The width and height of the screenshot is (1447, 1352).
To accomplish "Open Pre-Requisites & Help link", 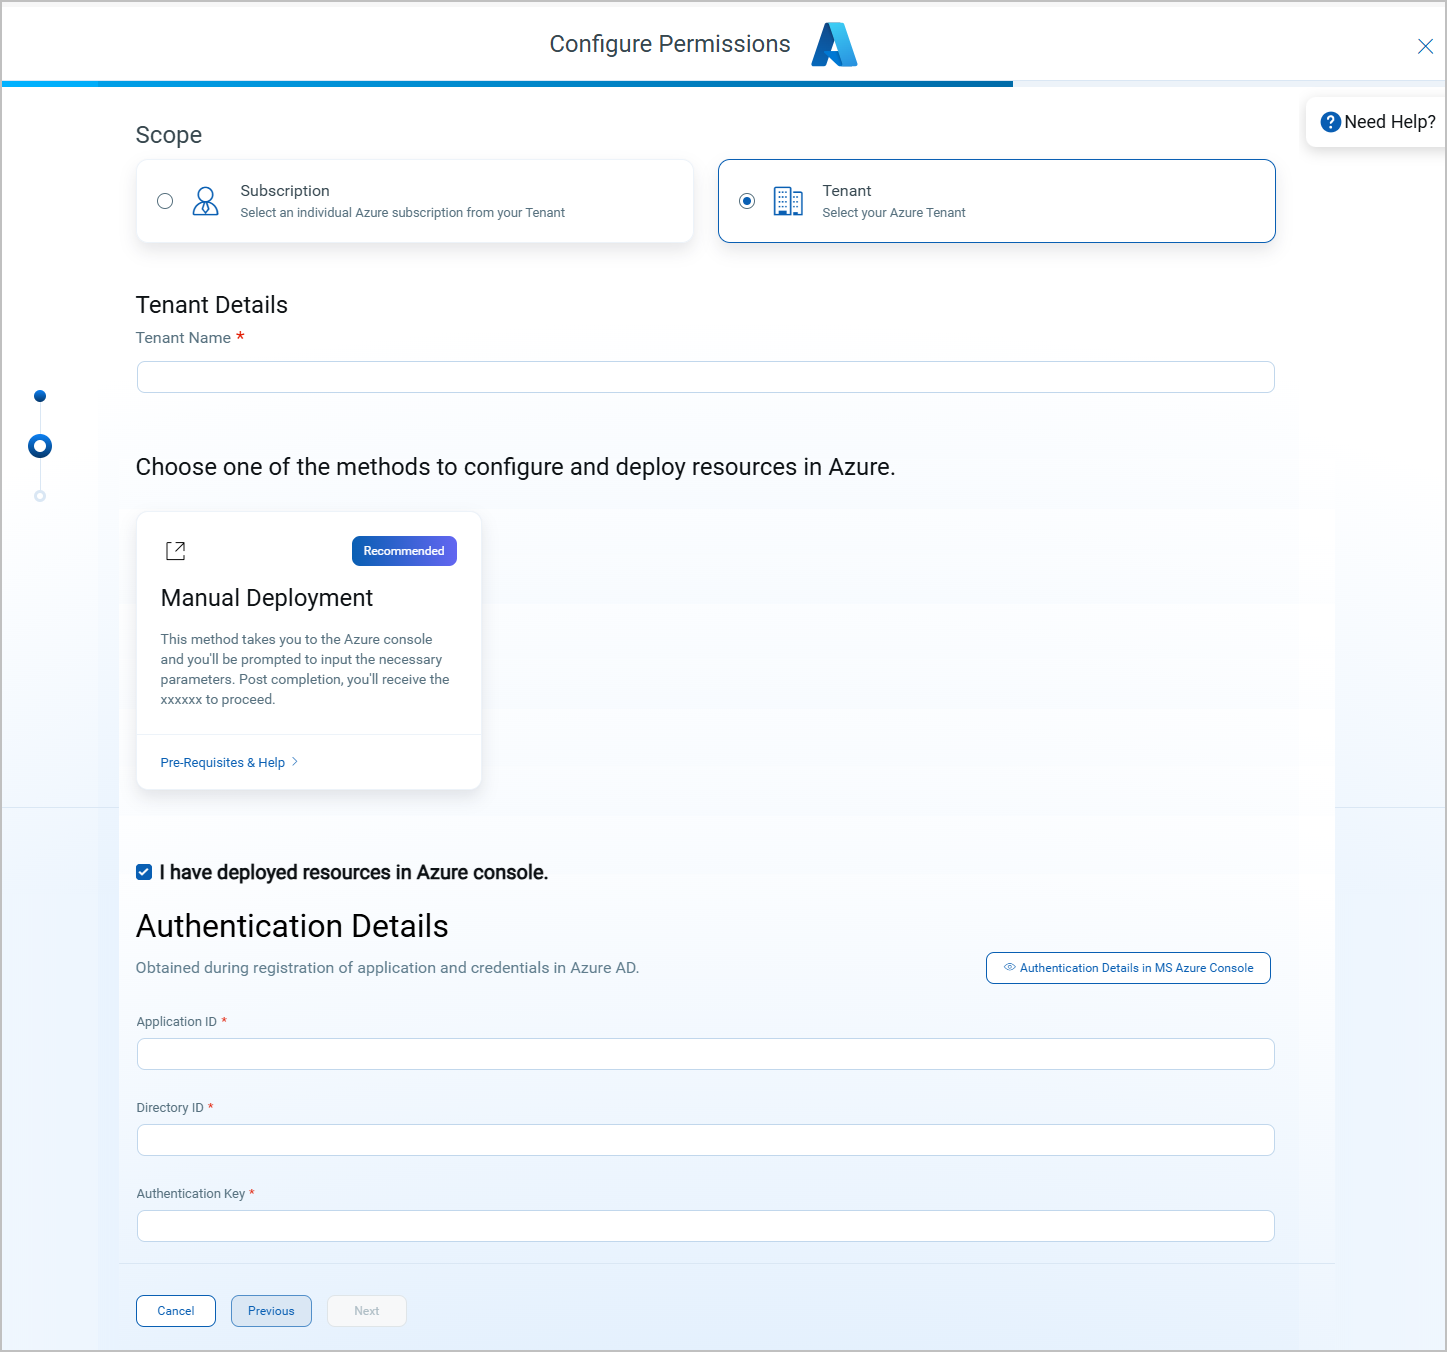I will tap(222, 762).
